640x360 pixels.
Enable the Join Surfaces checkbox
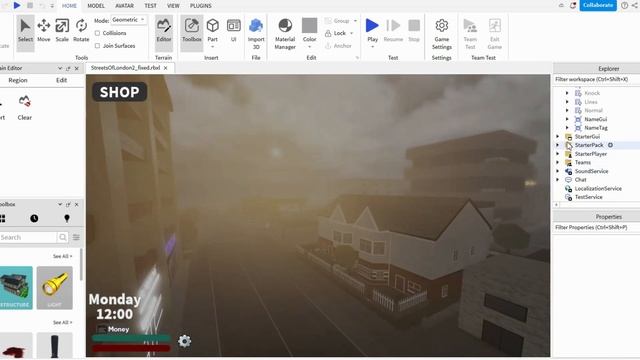97,46
